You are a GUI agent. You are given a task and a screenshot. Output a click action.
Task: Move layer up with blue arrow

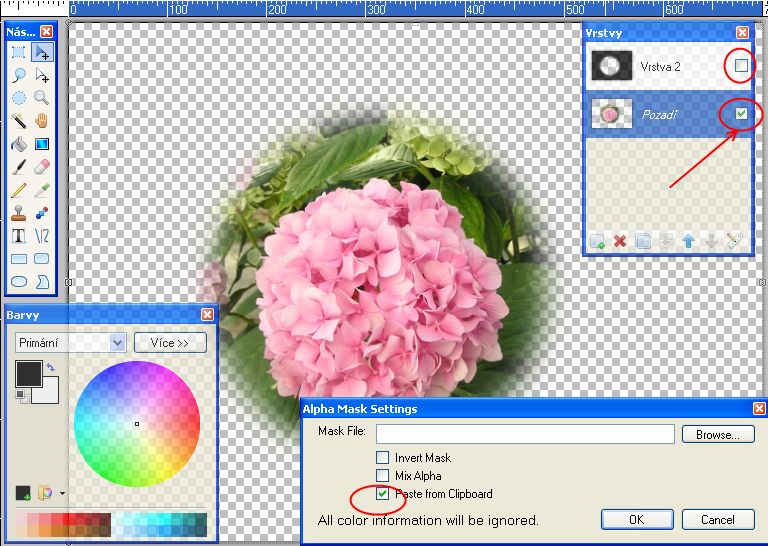pyautogui.click(x=688, y=241)
